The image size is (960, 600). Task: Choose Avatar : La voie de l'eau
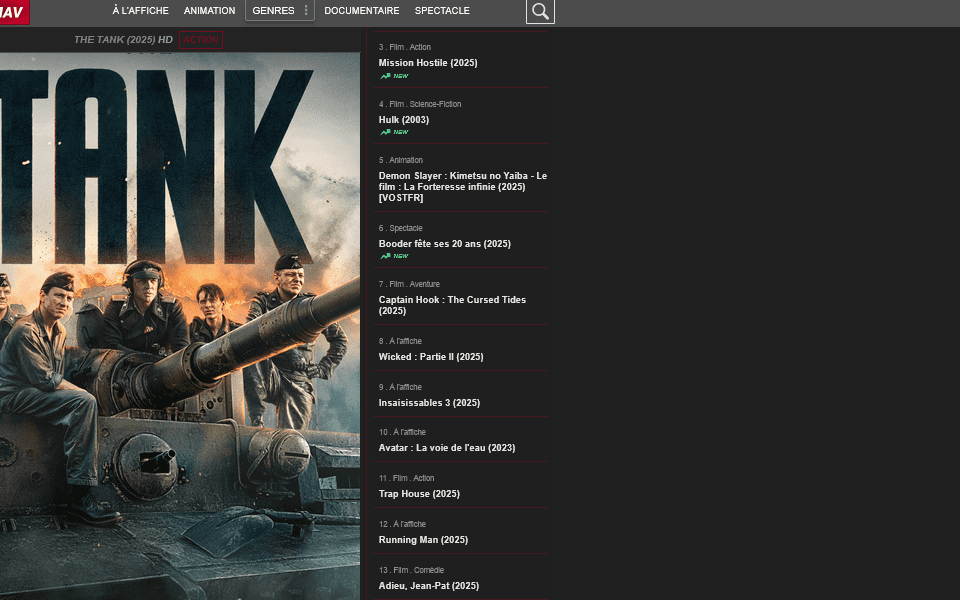446,448
